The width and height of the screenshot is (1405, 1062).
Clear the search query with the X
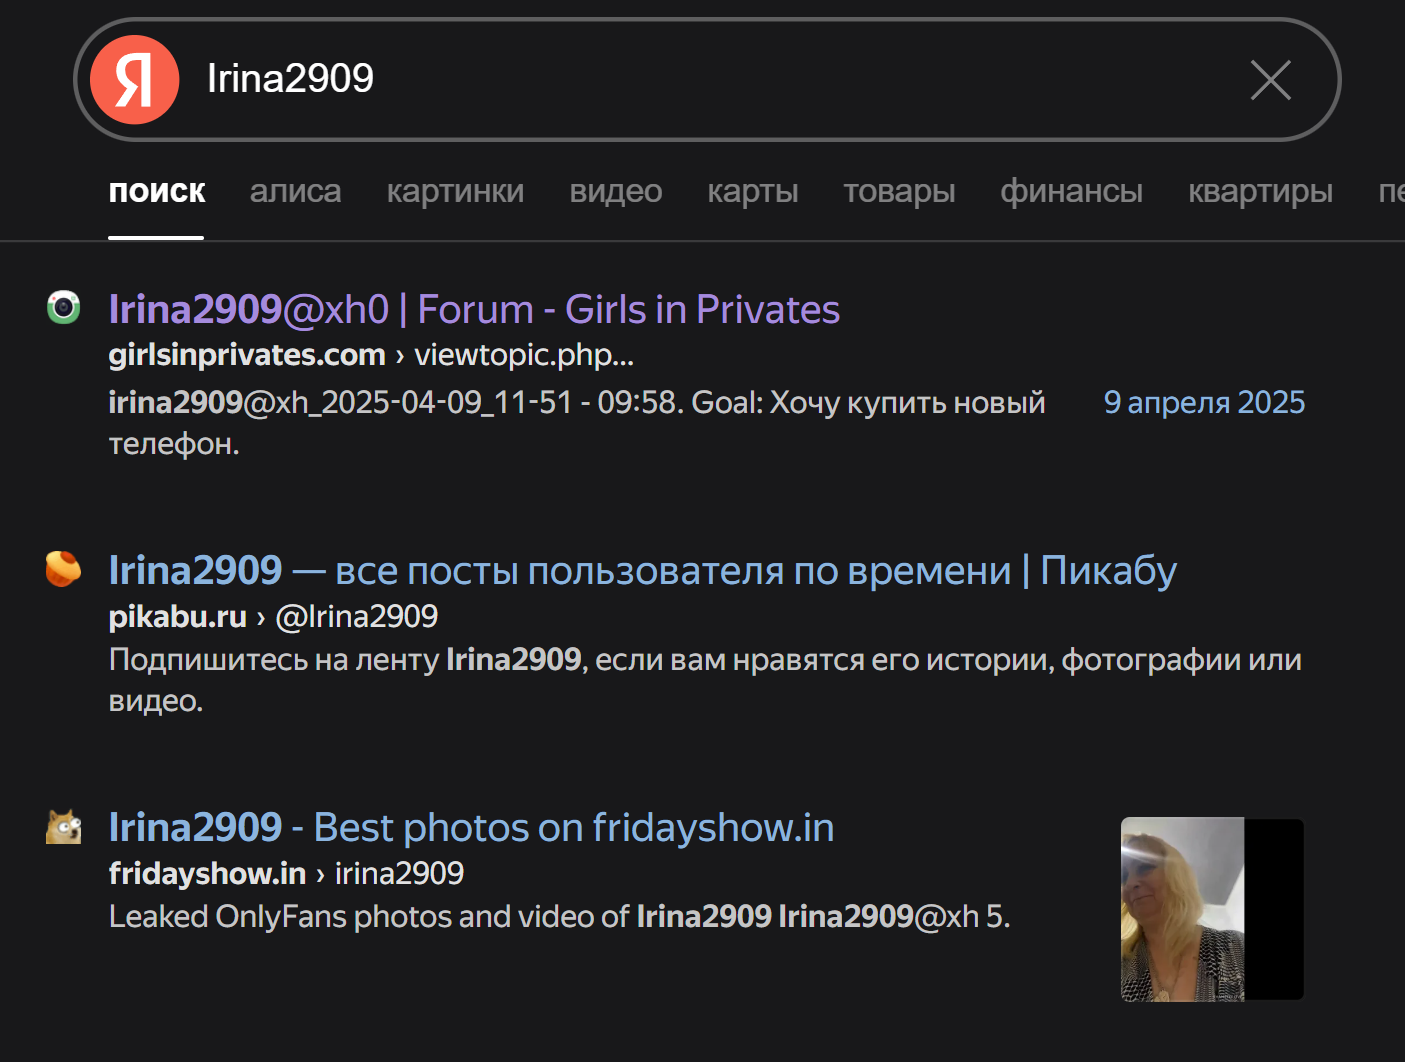(1271, 80)
